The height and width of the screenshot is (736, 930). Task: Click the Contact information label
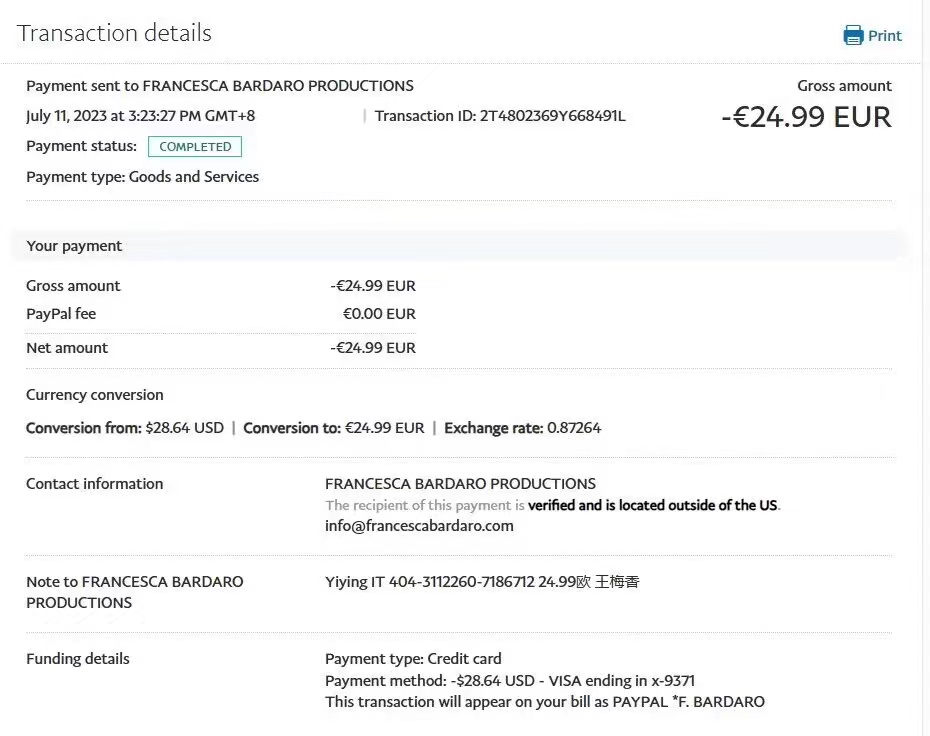point(94,484)
